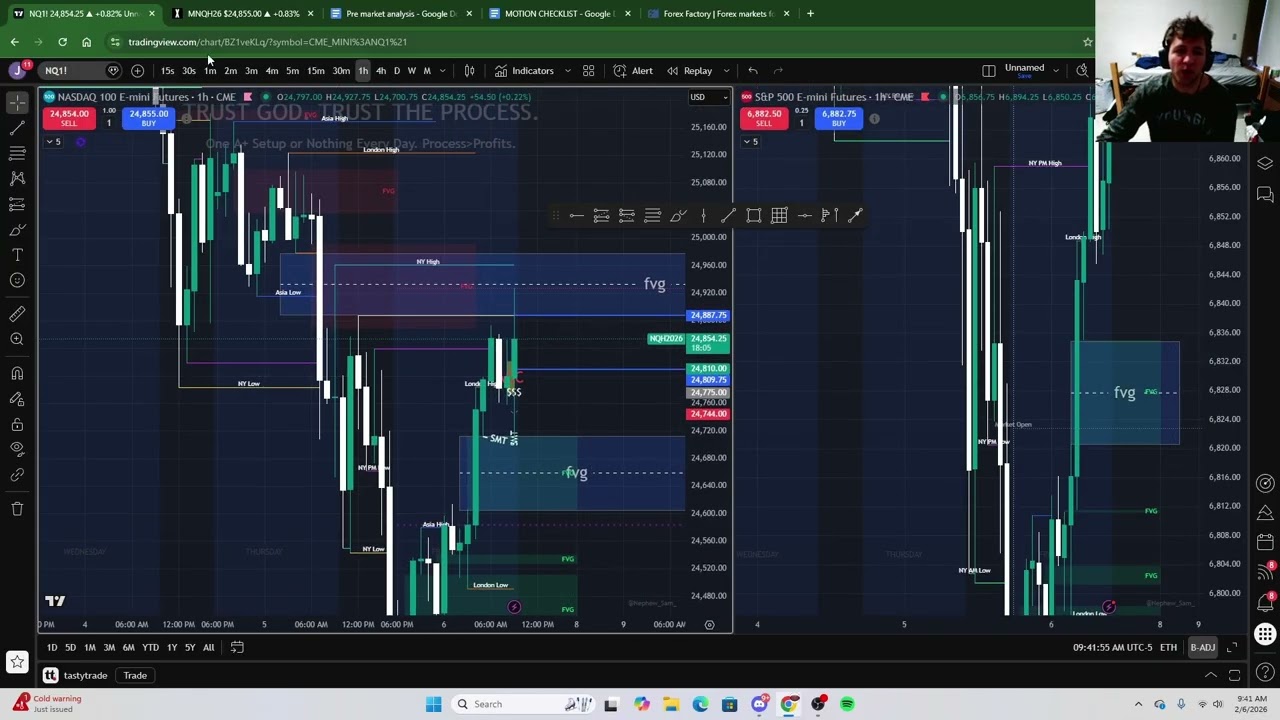Select the crosshair cursor tool in left sidebar
The image size is (1280, 720).
pyautogui.click(x=17, y=103)
